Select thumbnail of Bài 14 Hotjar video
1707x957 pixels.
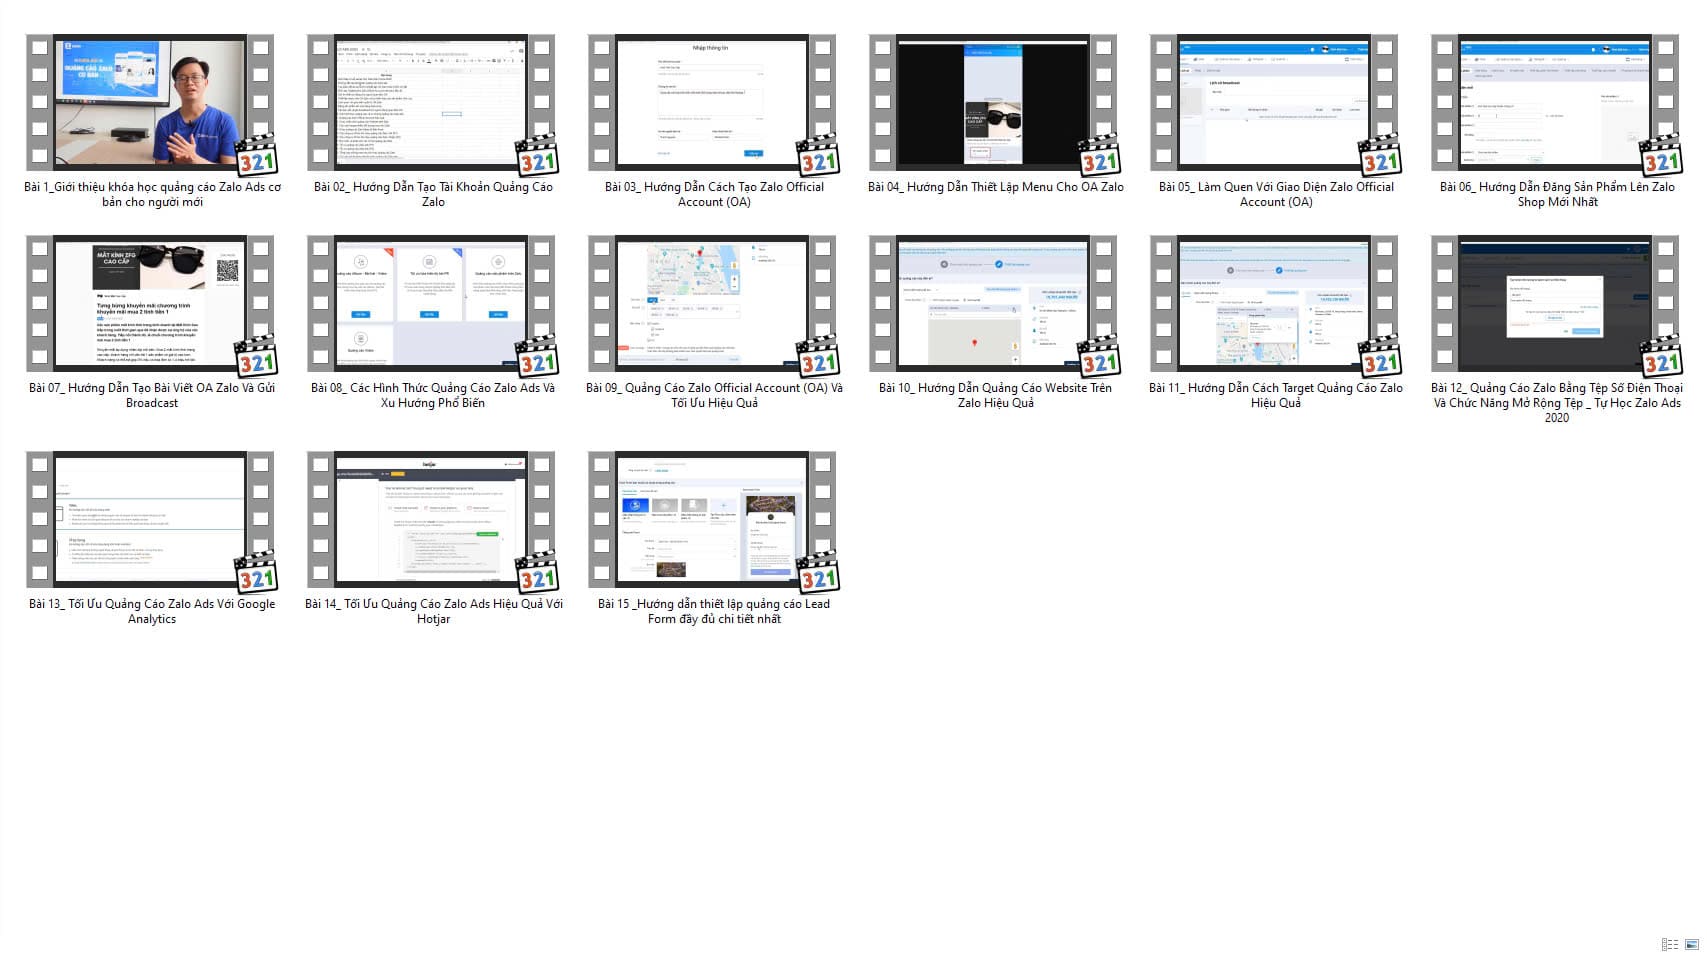[x=432, y=520]
